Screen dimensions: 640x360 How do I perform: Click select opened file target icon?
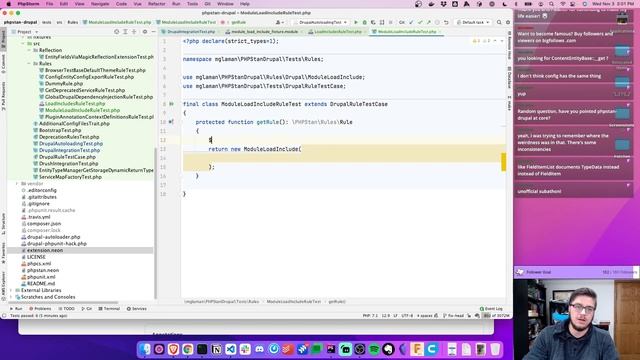(117, 31)
